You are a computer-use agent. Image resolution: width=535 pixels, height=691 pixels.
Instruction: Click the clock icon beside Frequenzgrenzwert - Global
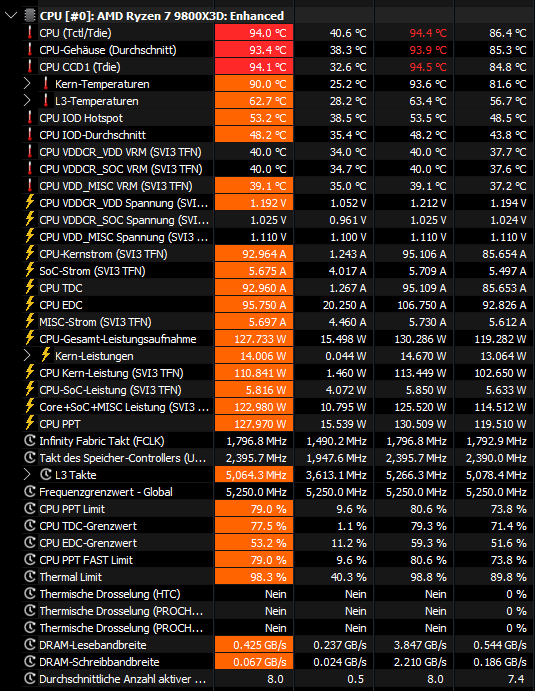click(x=30, y=491)
